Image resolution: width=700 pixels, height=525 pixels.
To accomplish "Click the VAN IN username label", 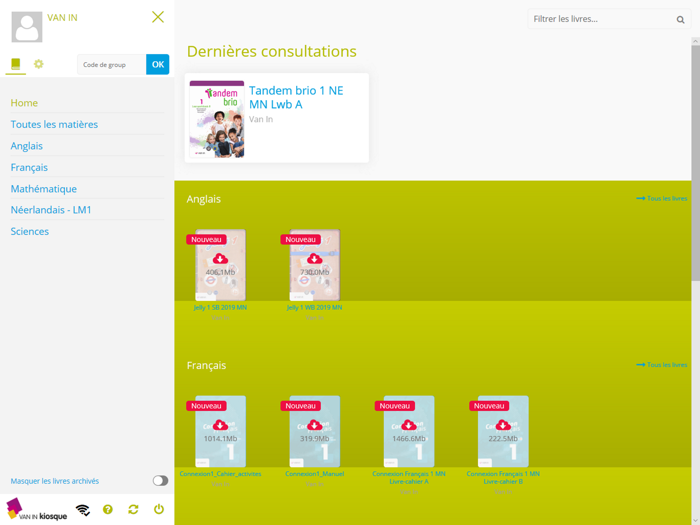I will (62, 17).
